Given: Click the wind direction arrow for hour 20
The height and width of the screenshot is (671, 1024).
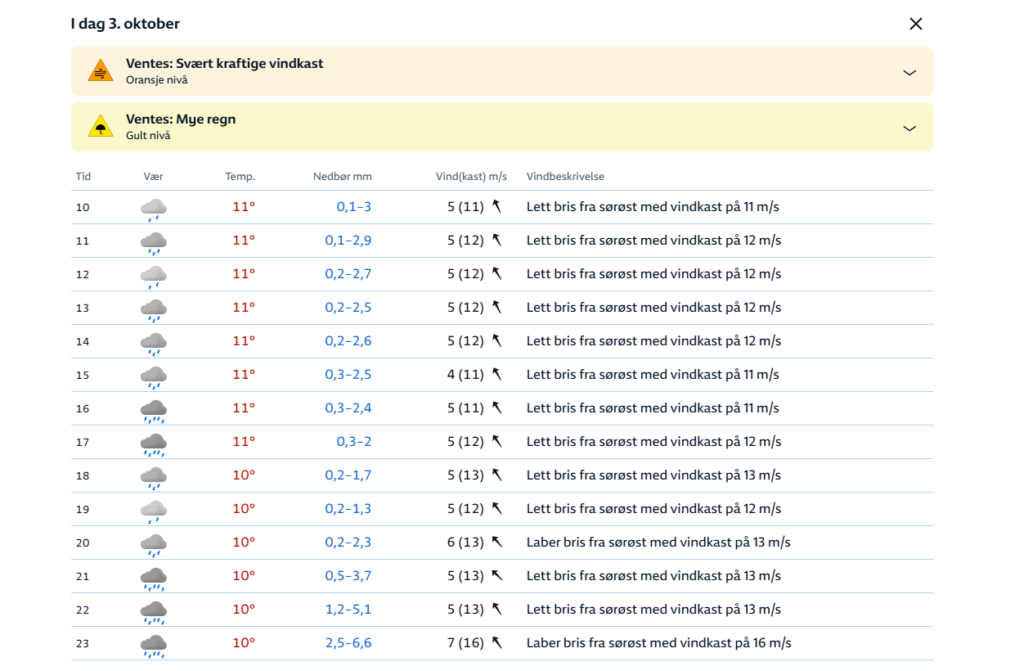Looking at the screenshot, I should (x=495, y=542).
